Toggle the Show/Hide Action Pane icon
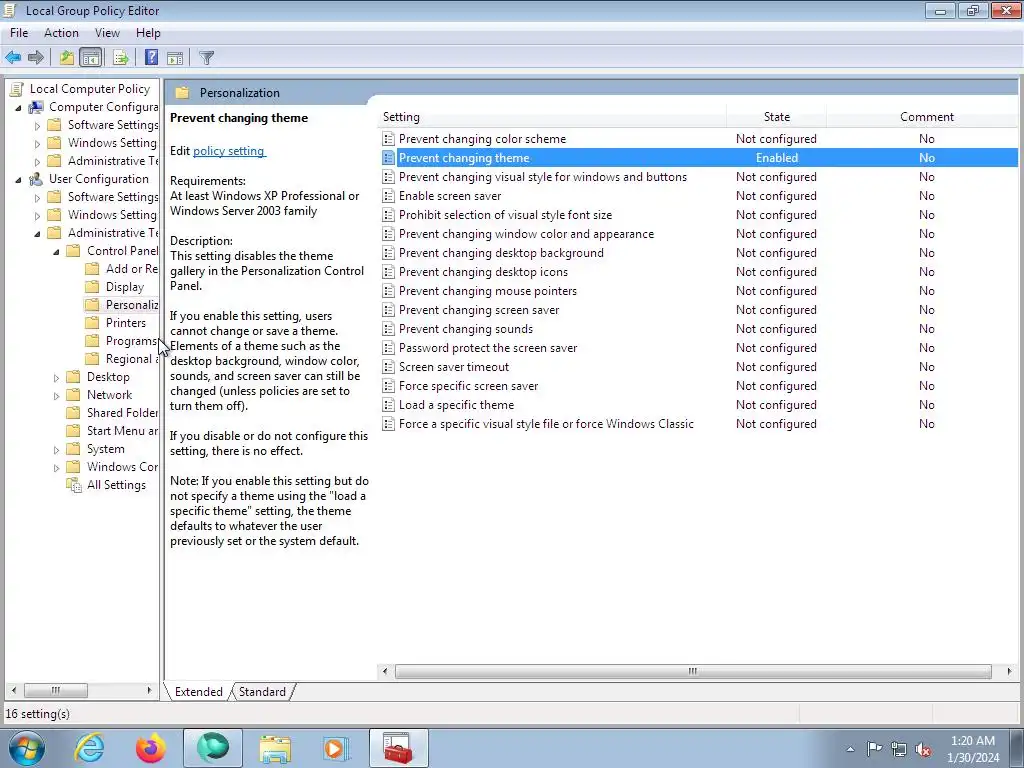The width and height of the screenshot is (1024, 768). coord(175,57)
